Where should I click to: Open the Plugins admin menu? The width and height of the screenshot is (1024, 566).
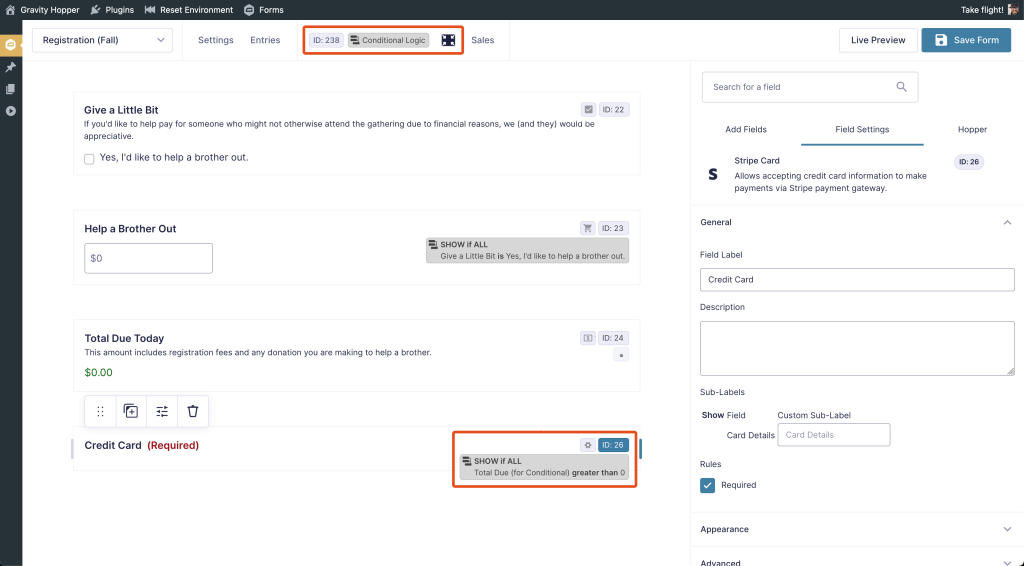112,10
